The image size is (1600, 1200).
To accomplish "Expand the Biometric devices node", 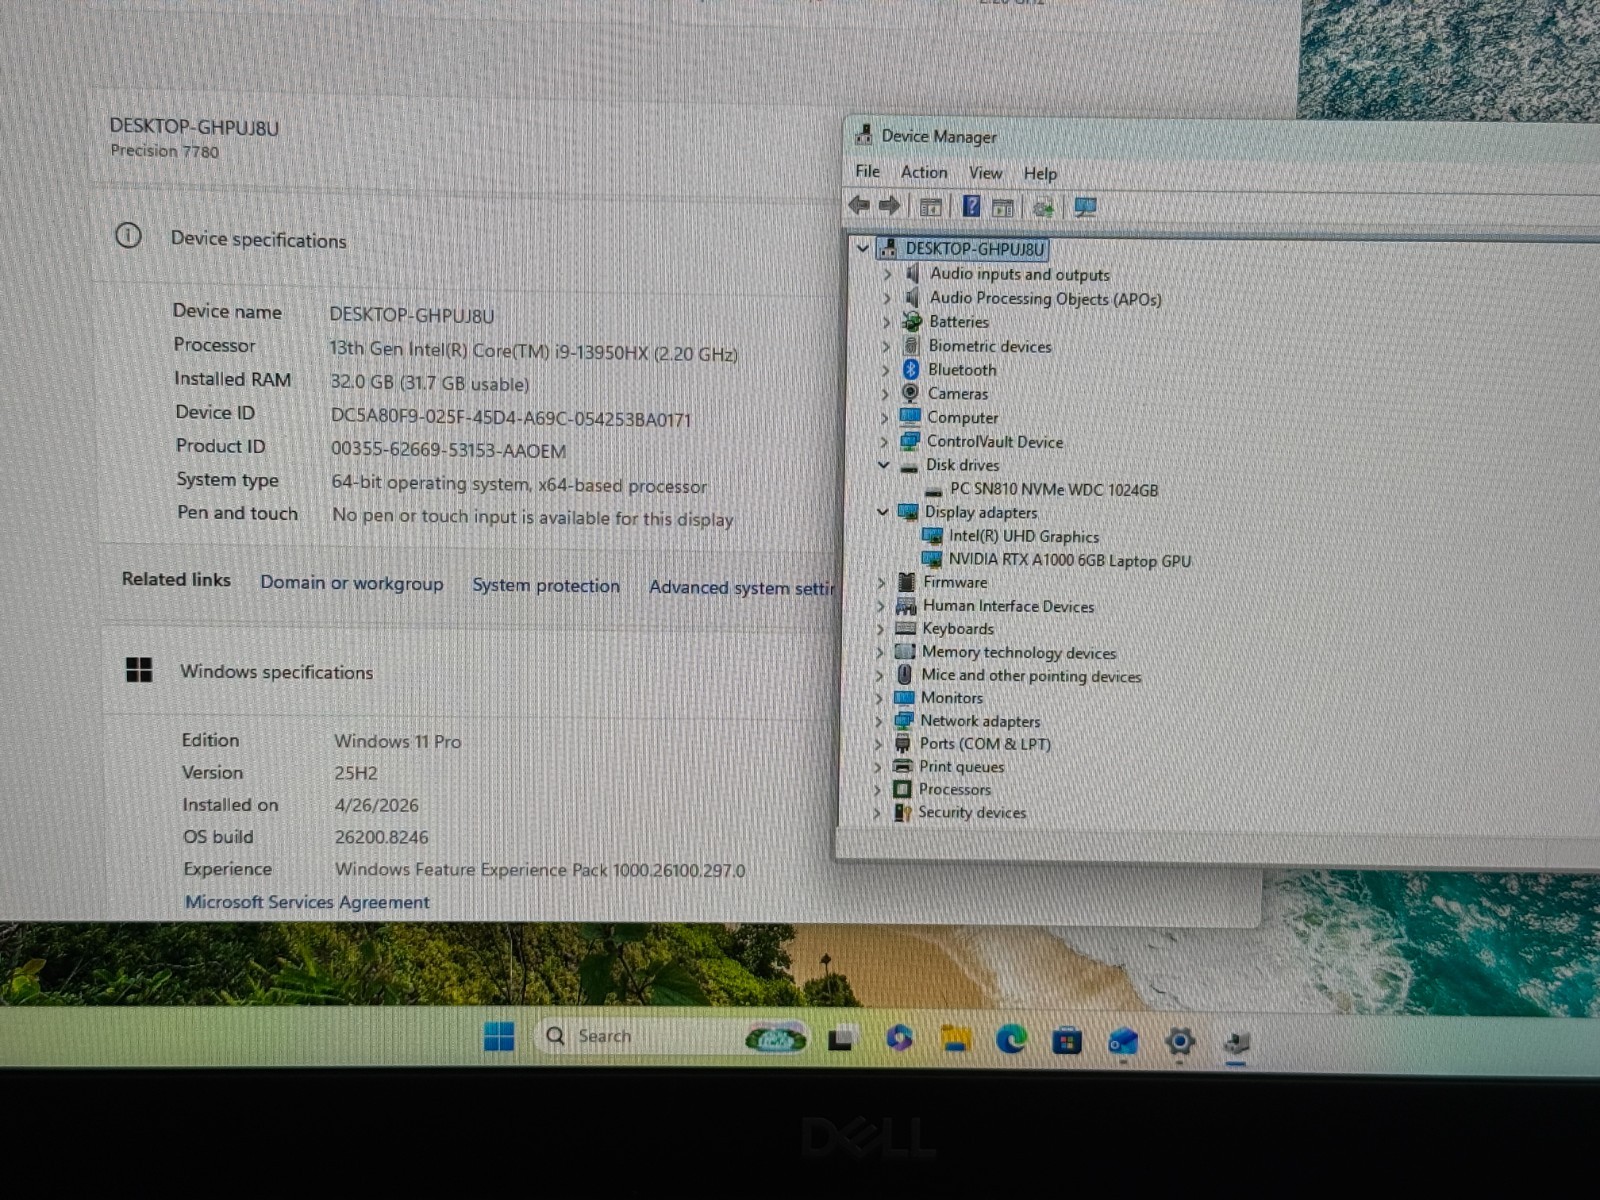I will 885,346.
